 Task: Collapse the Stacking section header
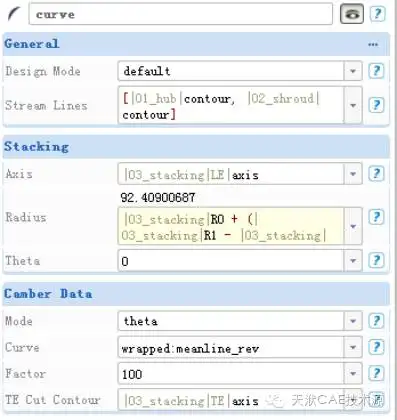[x=196, y=147]
